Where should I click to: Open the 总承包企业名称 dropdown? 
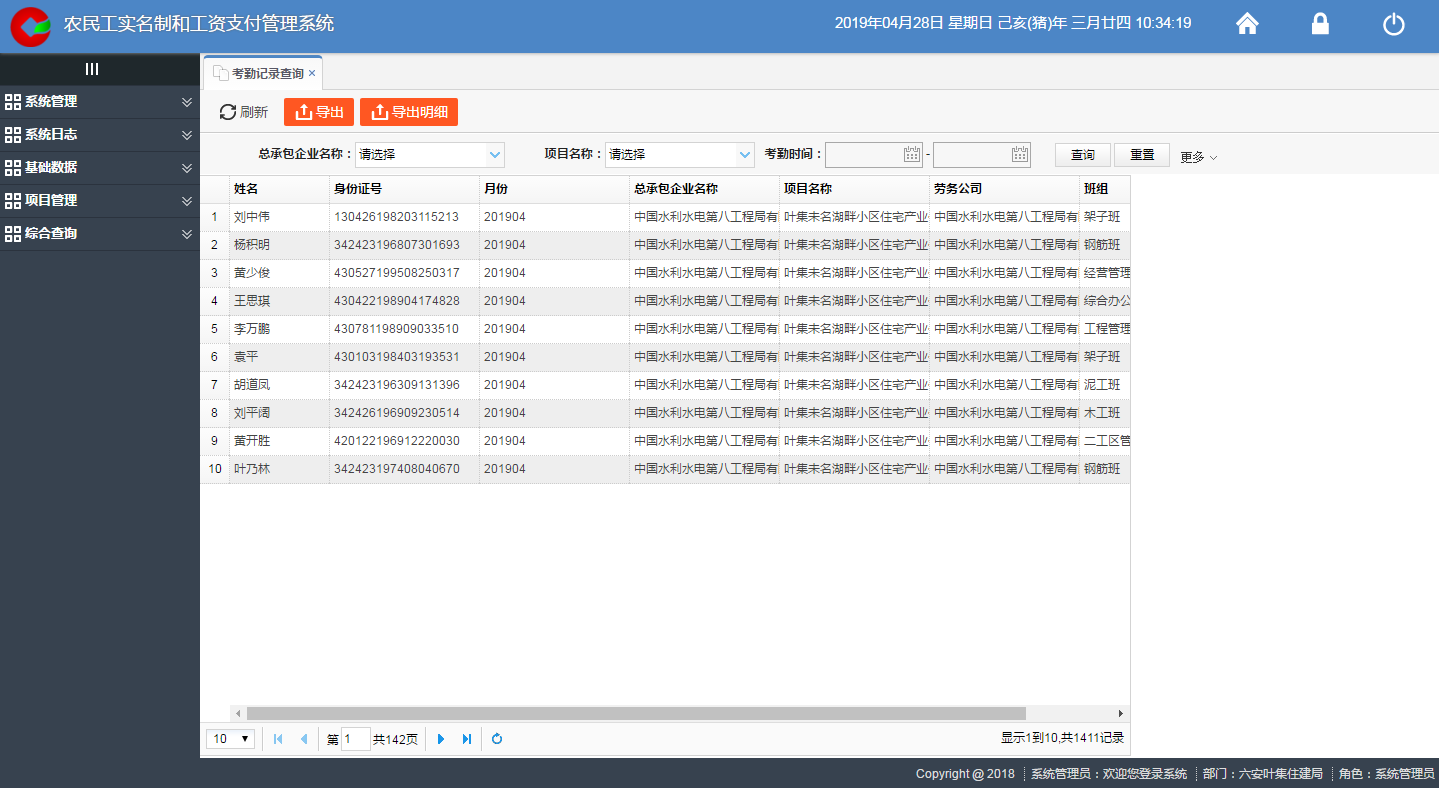(495, 155)
